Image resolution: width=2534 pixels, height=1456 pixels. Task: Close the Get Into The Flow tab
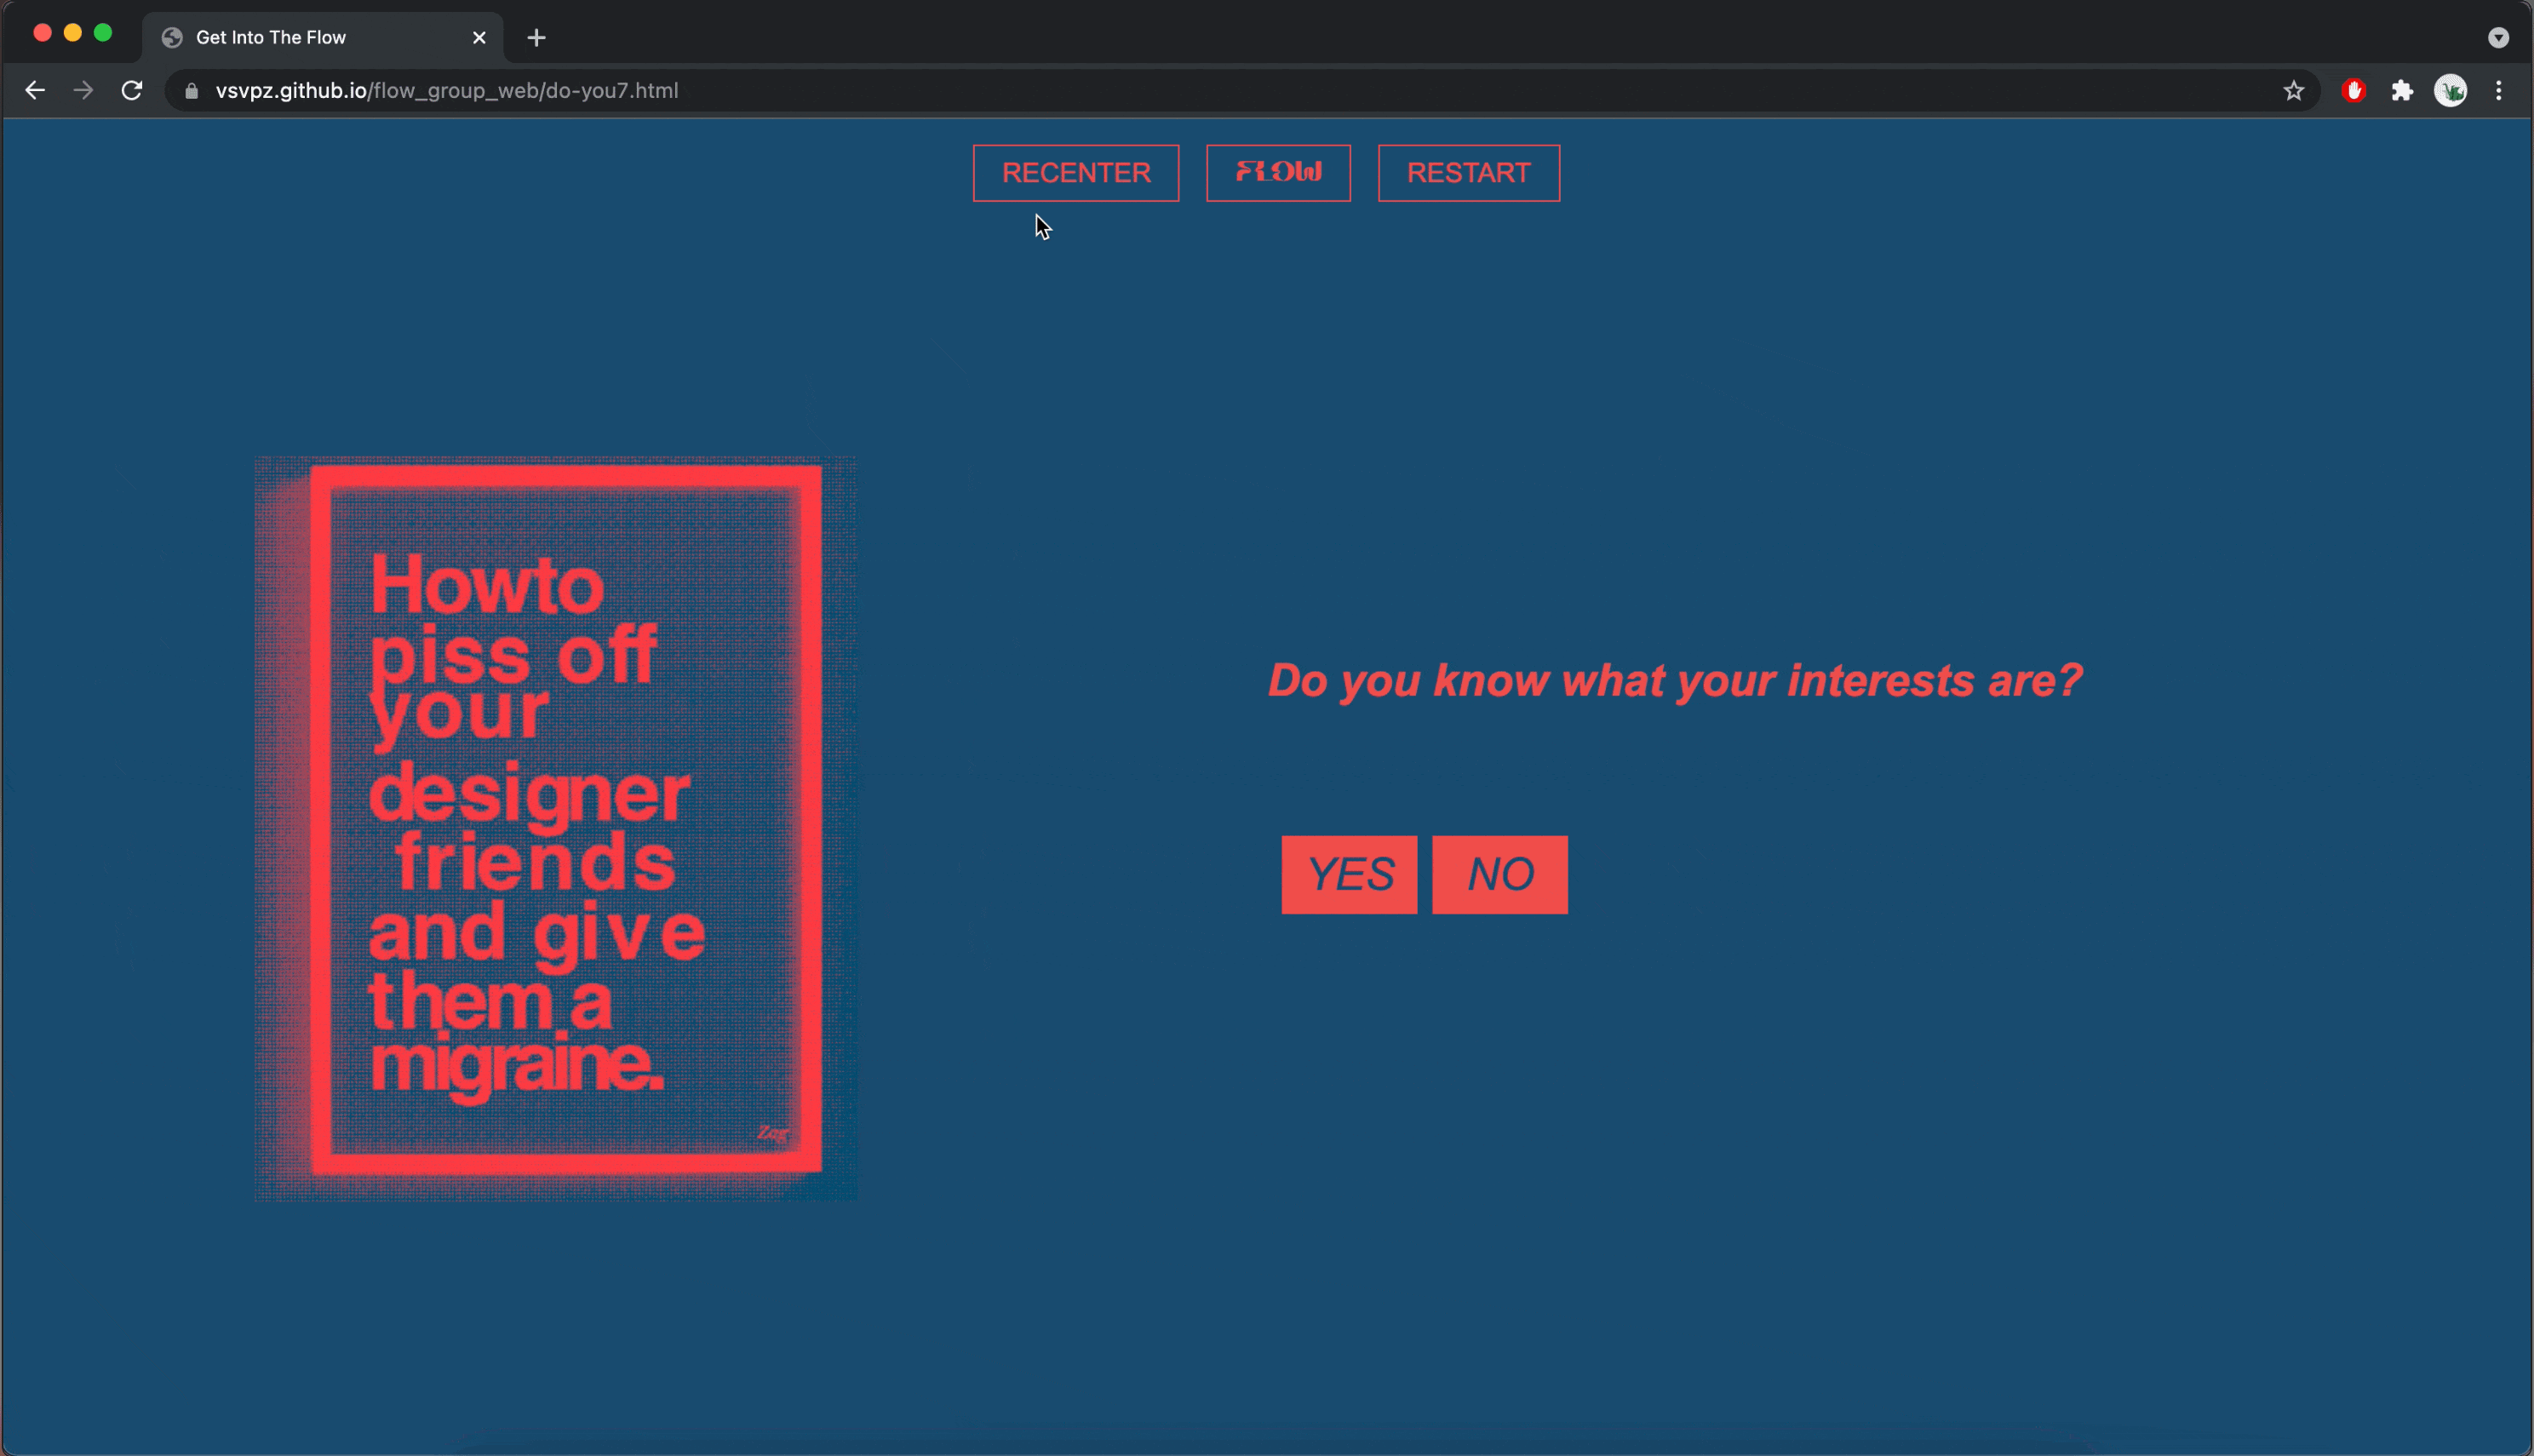479,38
